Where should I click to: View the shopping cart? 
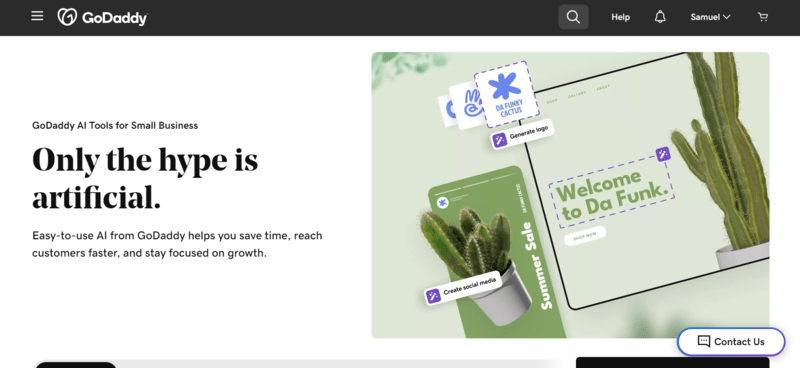point(763,17)
